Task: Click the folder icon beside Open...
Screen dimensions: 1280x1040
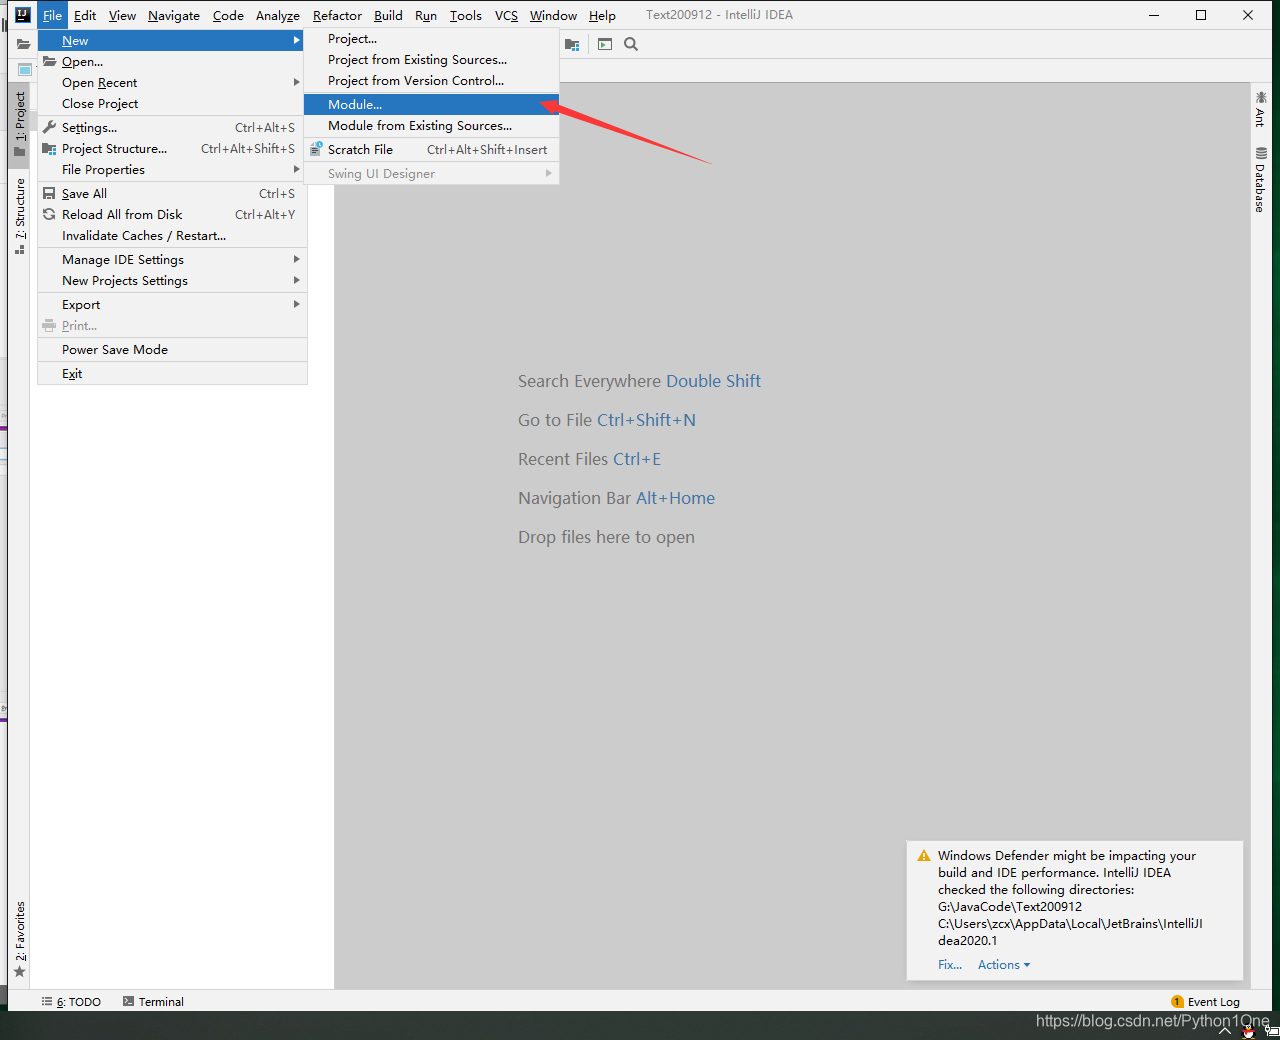Action: click(49, 61)
